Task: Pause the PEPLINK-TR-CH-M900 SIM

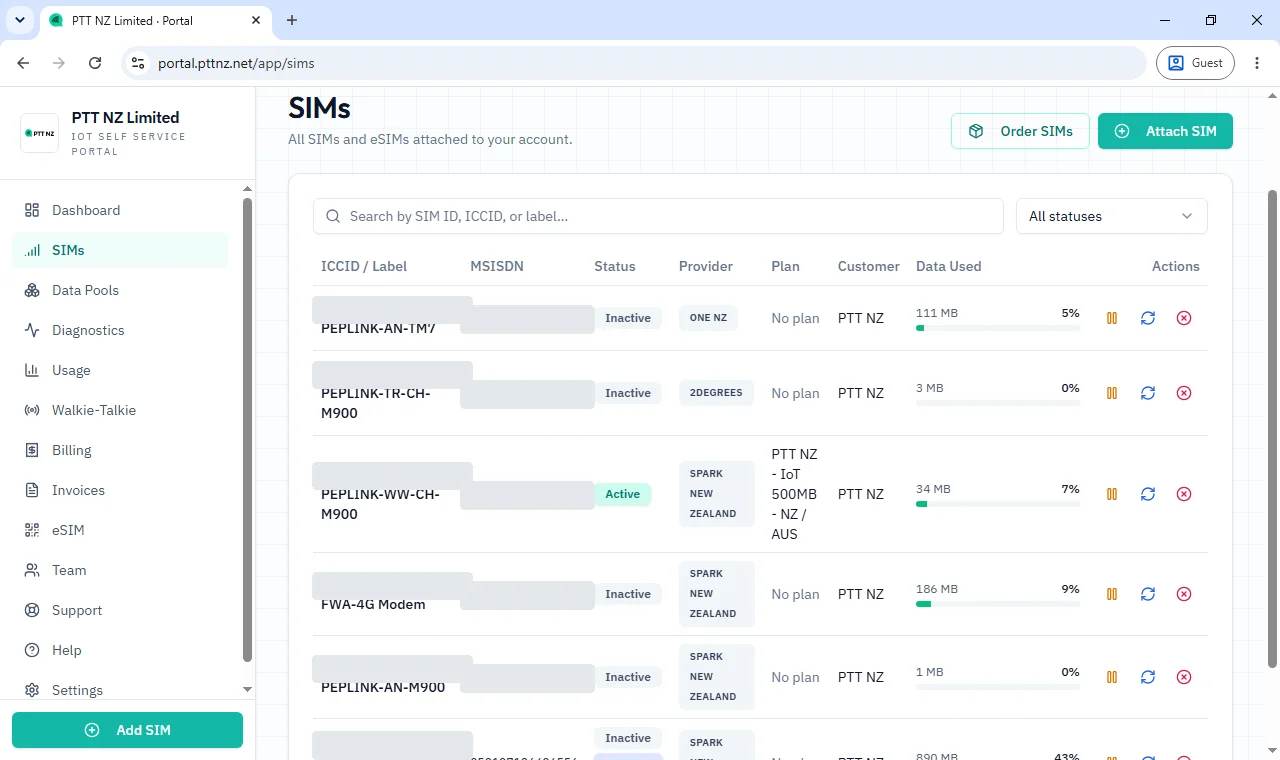Action: (x=1112, y=393)
